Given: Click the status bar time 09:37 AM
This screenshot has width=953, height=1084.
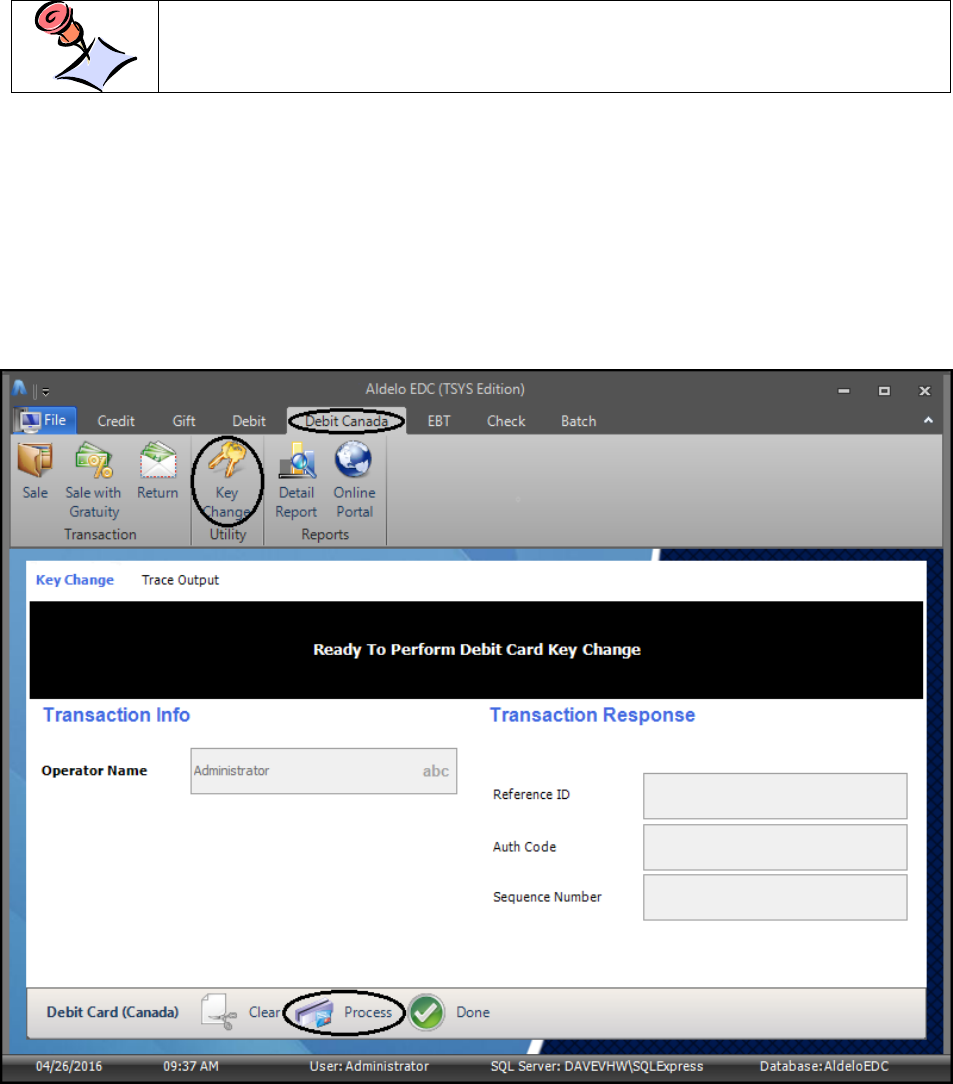Looking at the screenshot, I should 191,1066.
